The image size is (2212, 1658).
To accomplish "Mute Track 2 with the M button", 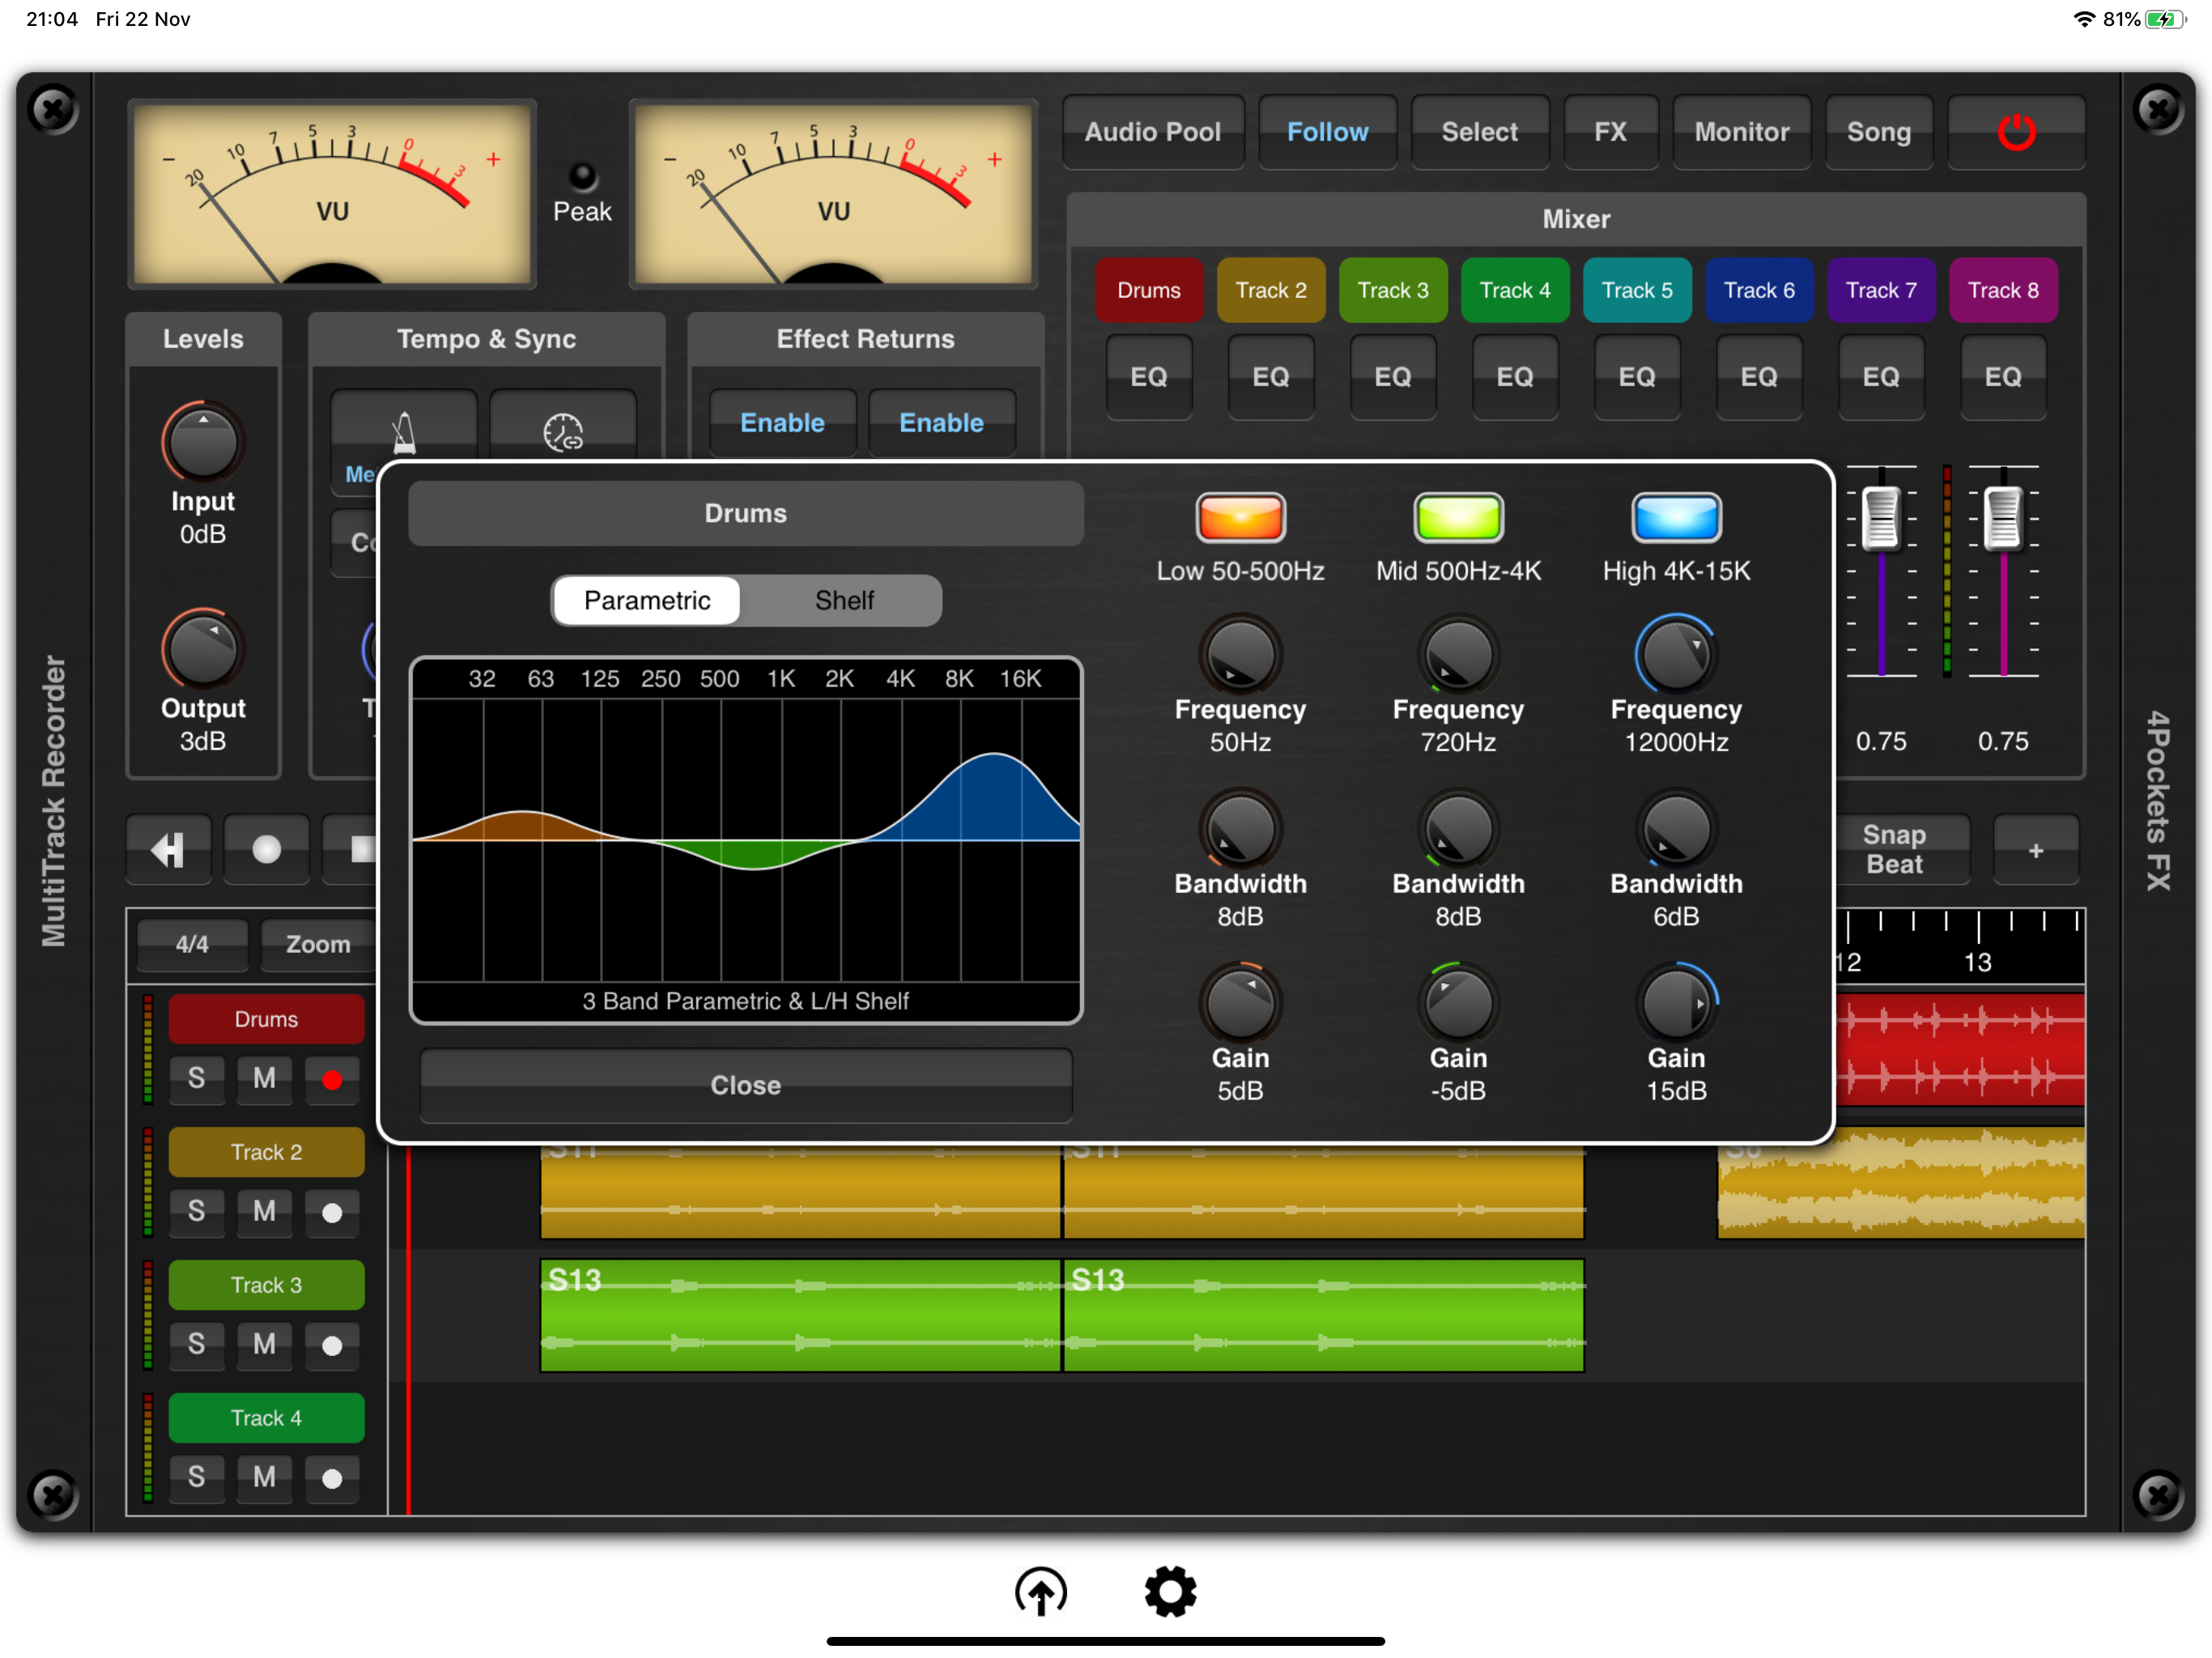I will point(264,1211).
